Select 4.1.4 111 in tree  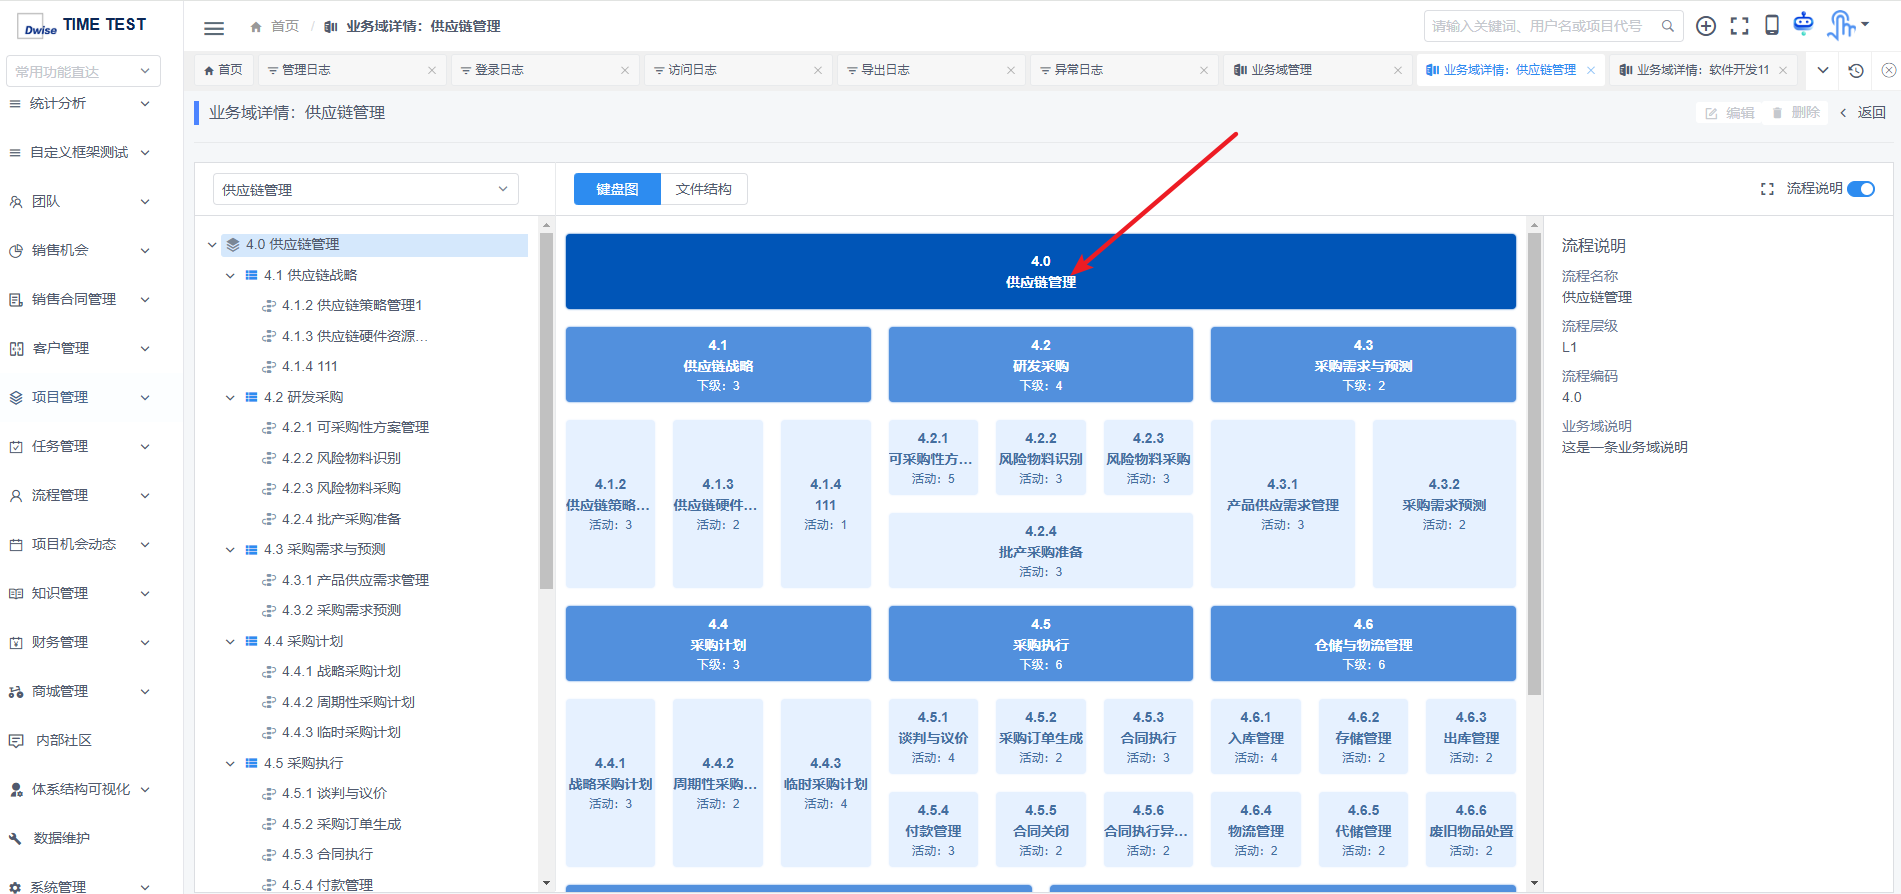(309, 366)
